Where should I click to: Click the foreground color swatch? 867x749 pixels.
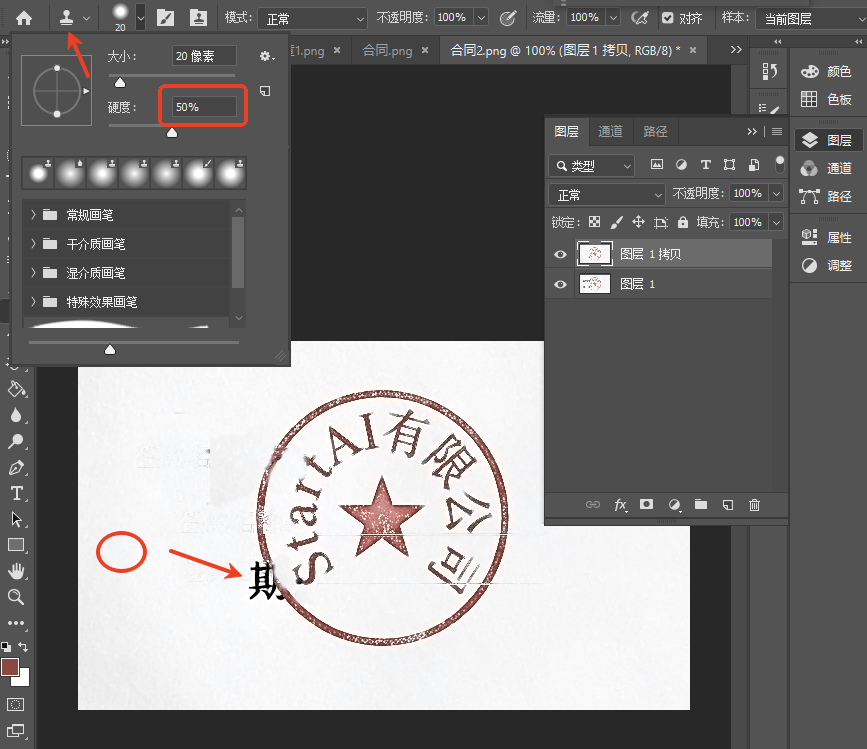[10, 667]
